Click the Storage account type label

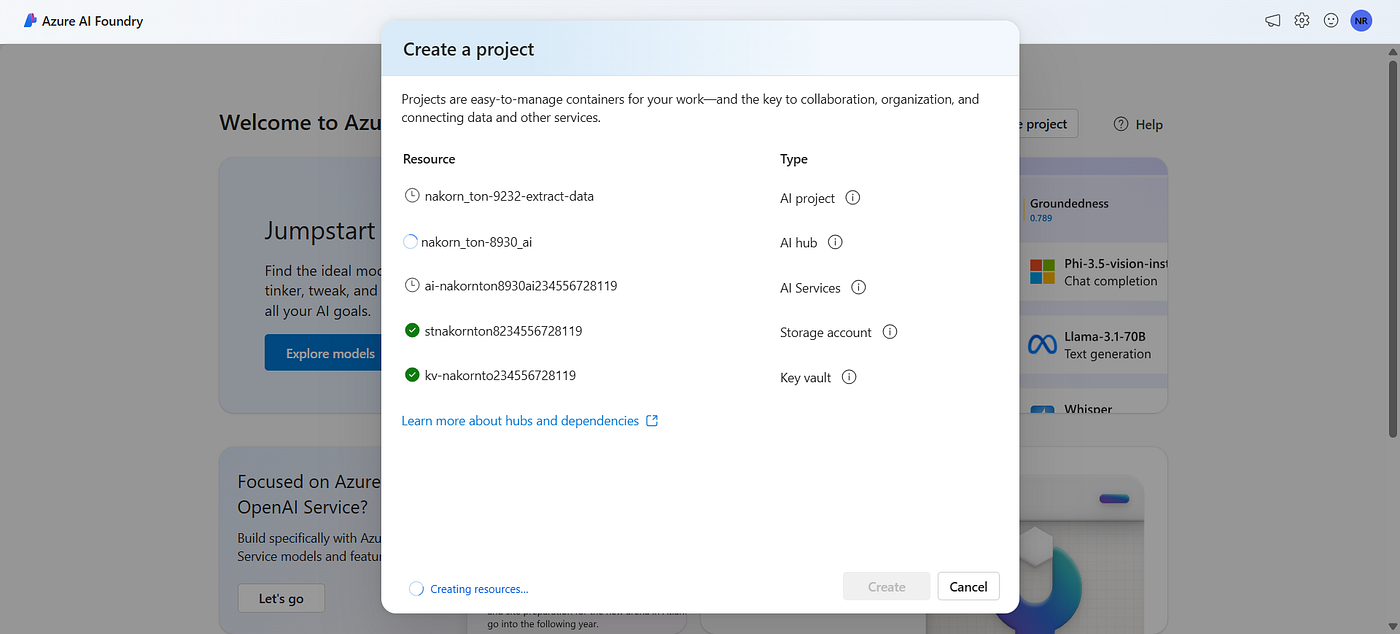click(826, 332)
